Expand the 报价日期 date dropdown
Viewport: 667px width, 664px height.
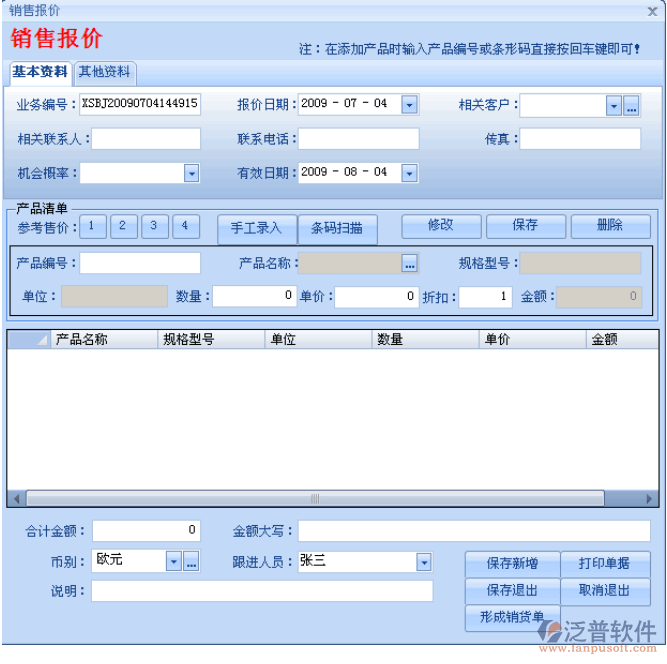(409, 105)
